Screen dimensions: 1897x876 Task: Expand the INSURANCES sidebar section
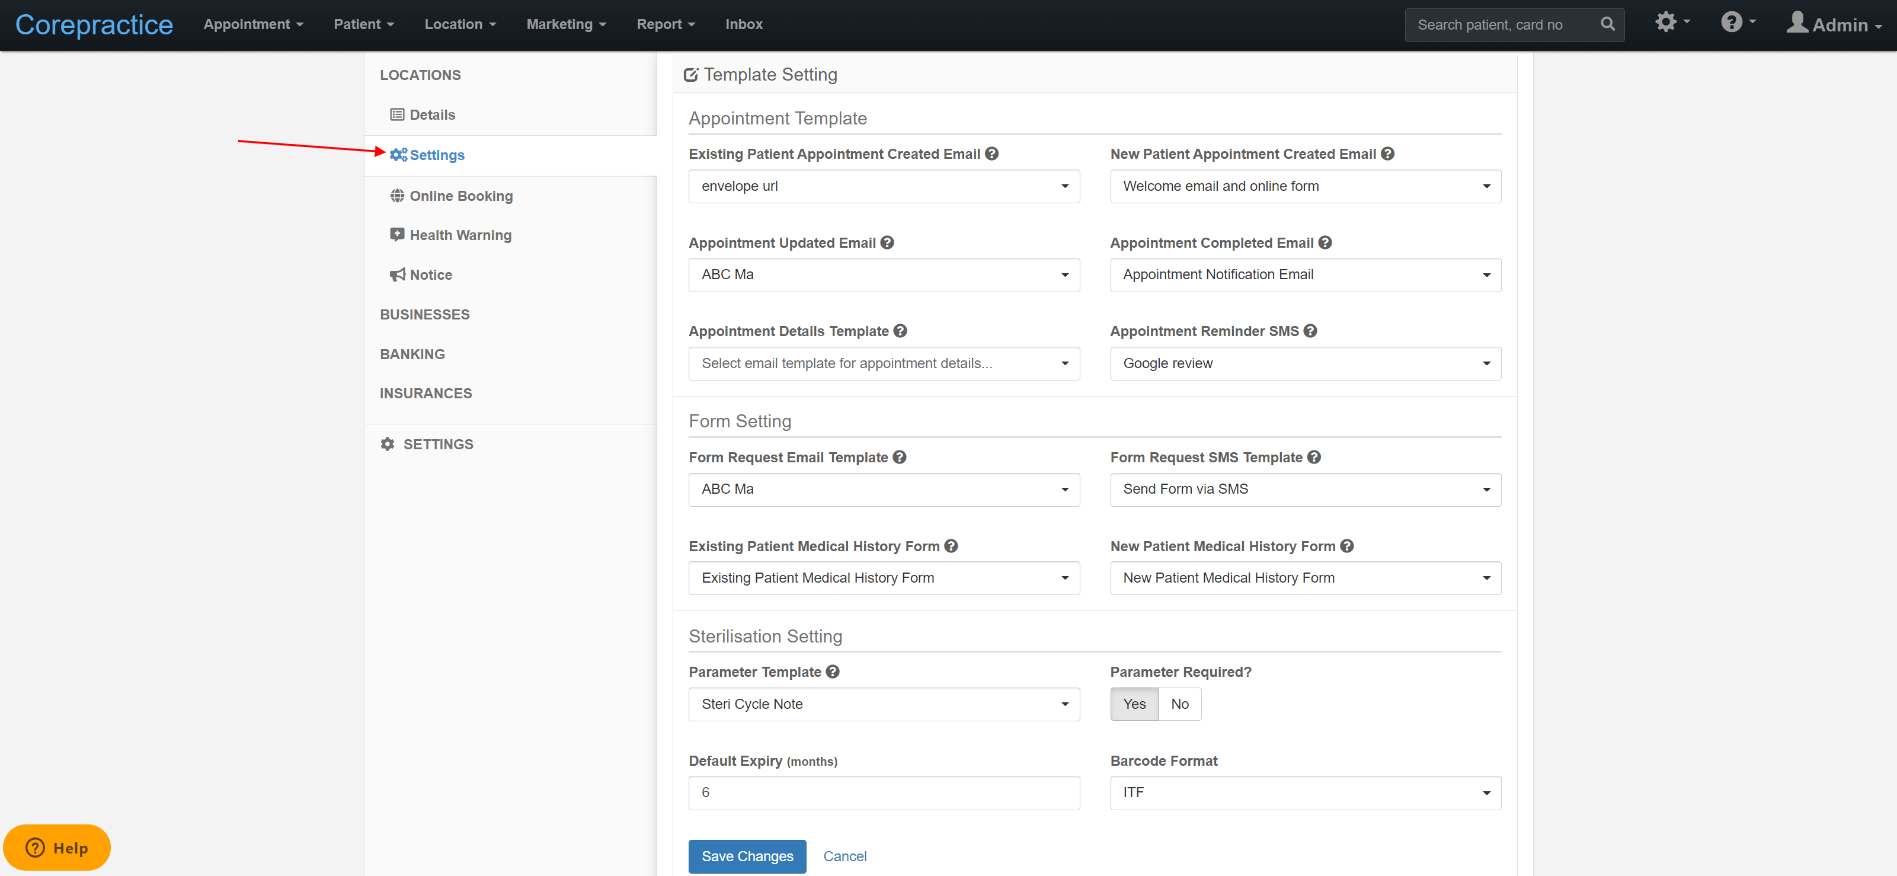coord(426,394)
